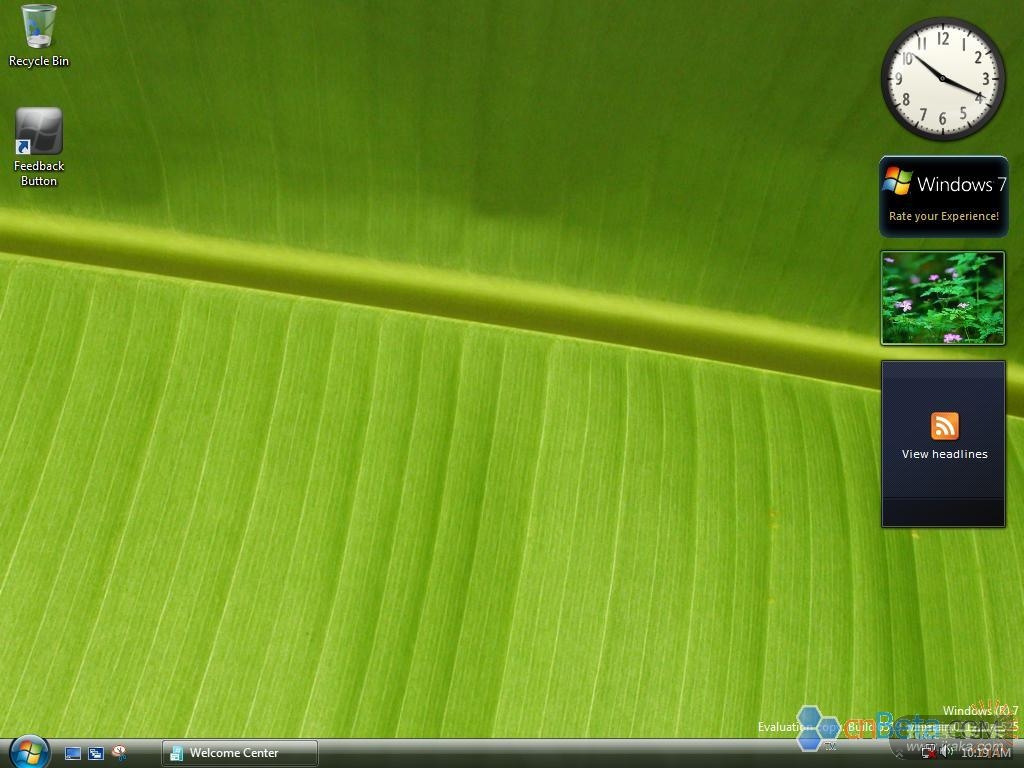Open the Windows 7 feedback gadget

point(944,196)
